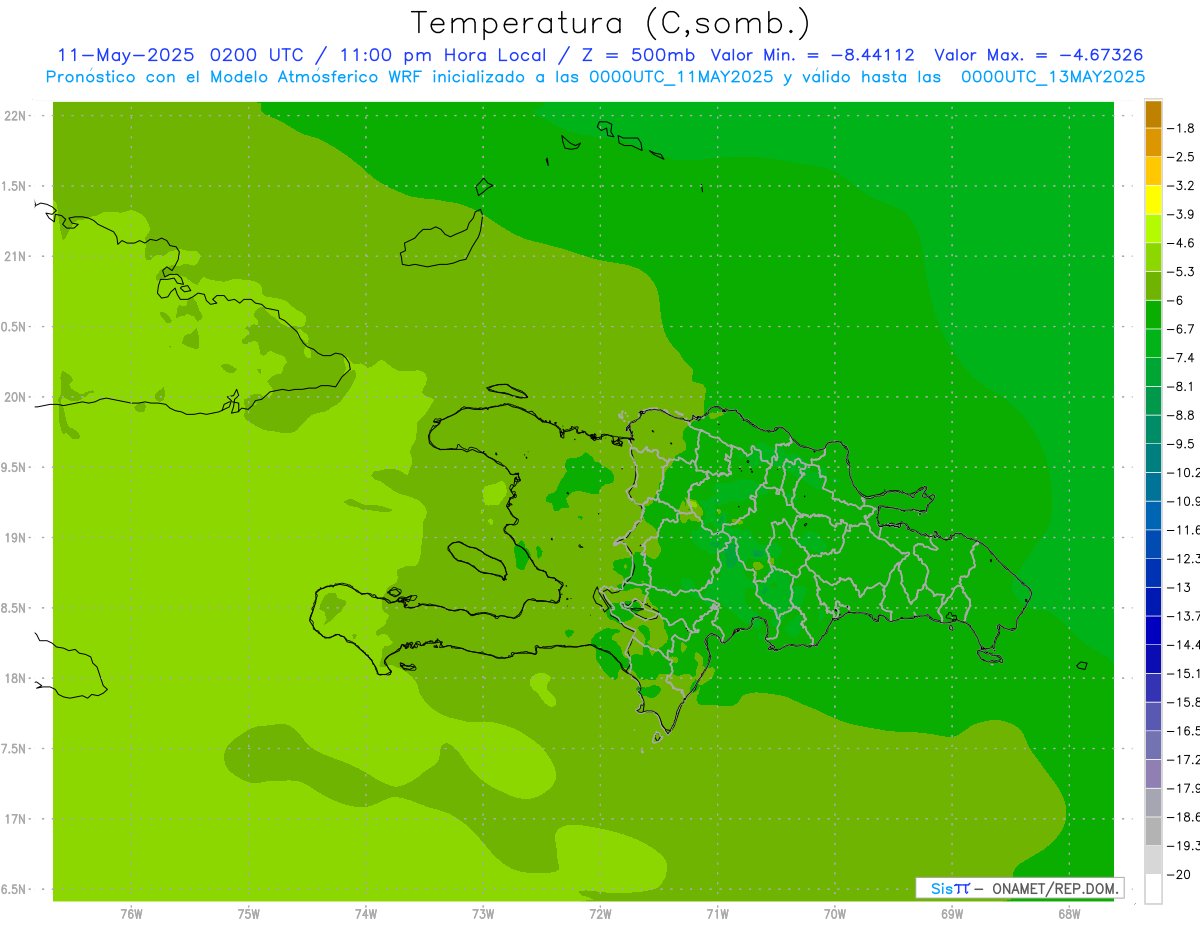Click "Valor Min. = -8.44112"
The height and width of the screenshot is (927, 1200).
point(812,55)
